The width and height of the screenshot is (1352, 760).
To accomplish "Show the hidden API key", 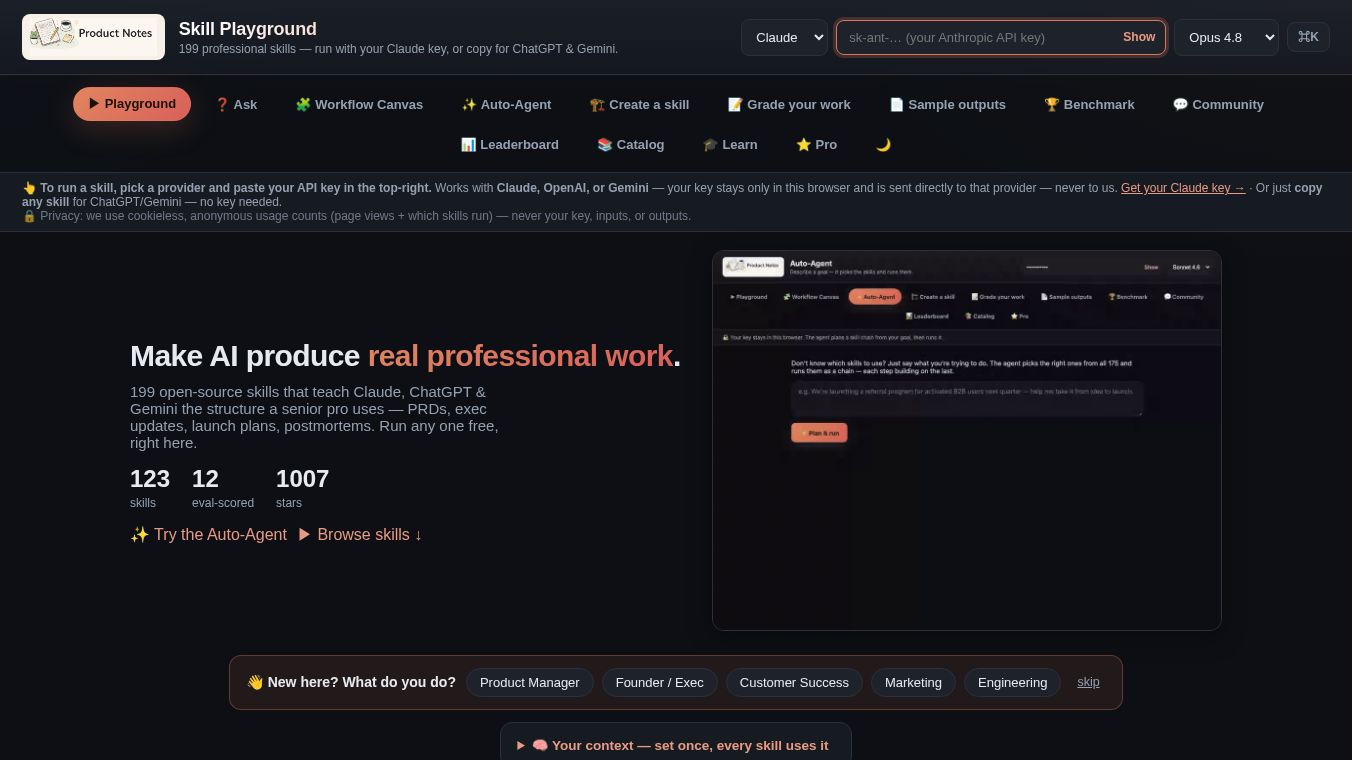I will [1139, 37].
